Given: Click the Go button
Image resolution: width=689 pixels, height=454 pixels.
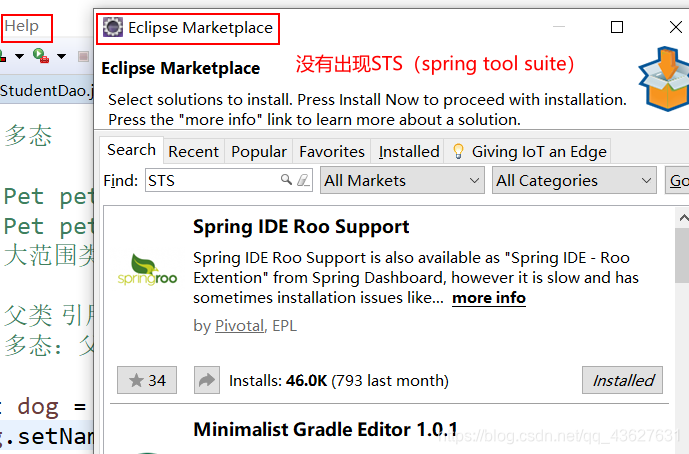Looking at the screenshot, I should [x=677, y=180].
